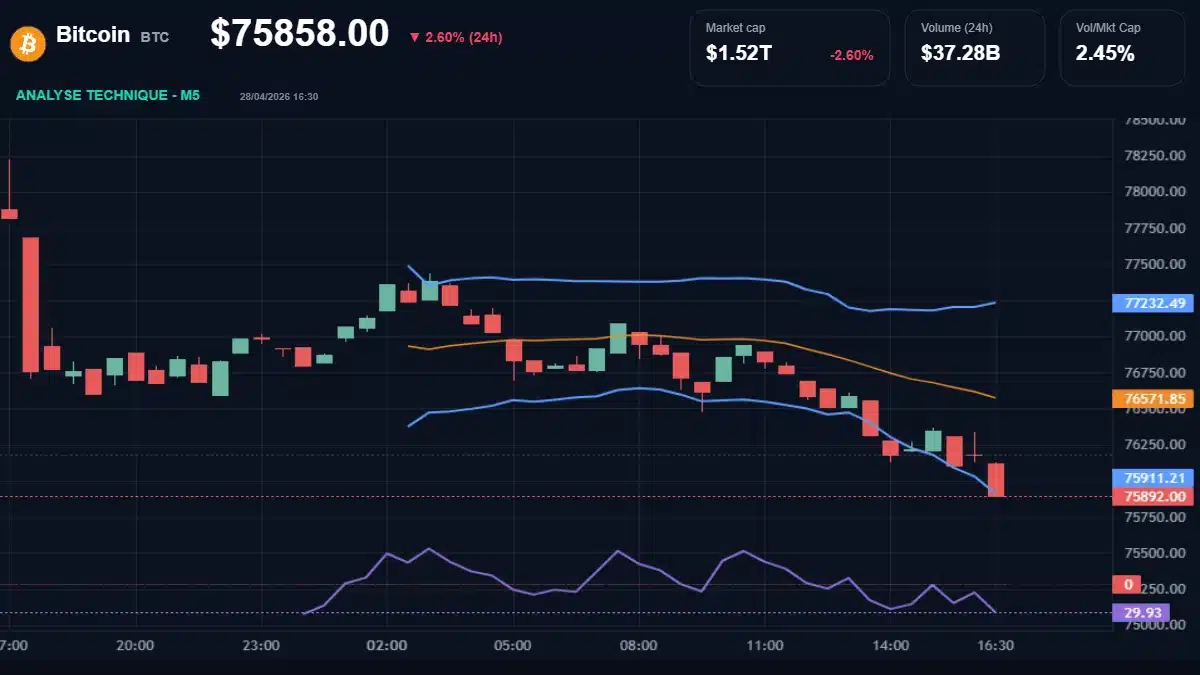Select the ANALYSE TECHNIQUE - M5 tab
Viewport: 1200px width, 675px height.
[106, 96]
